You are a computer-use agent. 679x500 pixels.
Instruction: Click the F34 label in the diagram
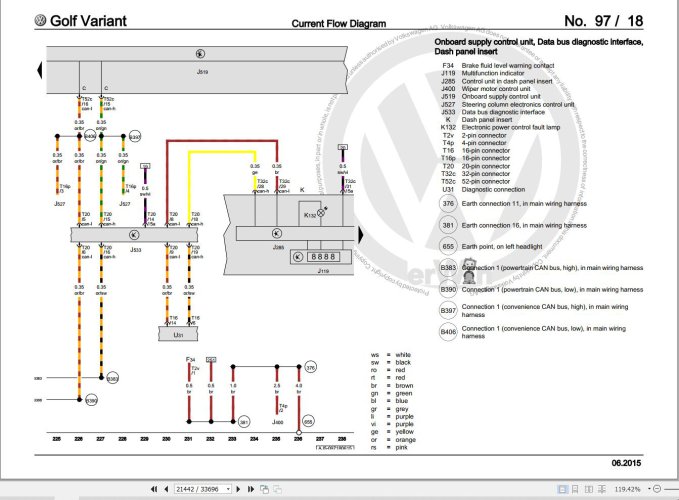pos(190,359)
